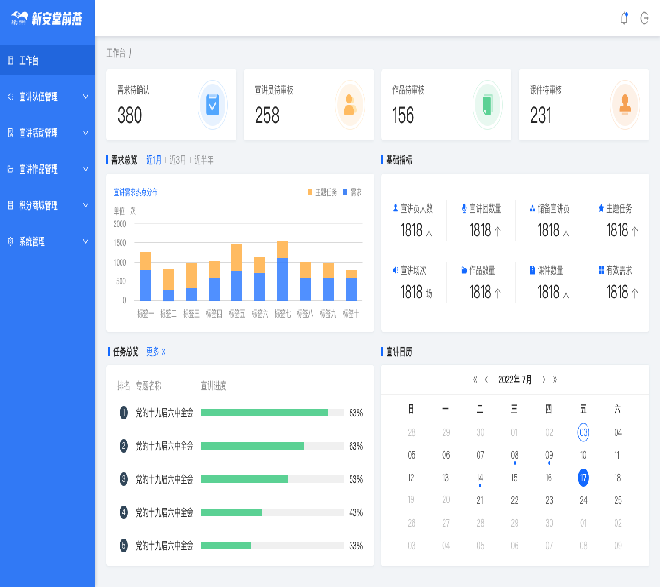
Task: Click the person icon on the 258 card
Action: tap(349, 104)
